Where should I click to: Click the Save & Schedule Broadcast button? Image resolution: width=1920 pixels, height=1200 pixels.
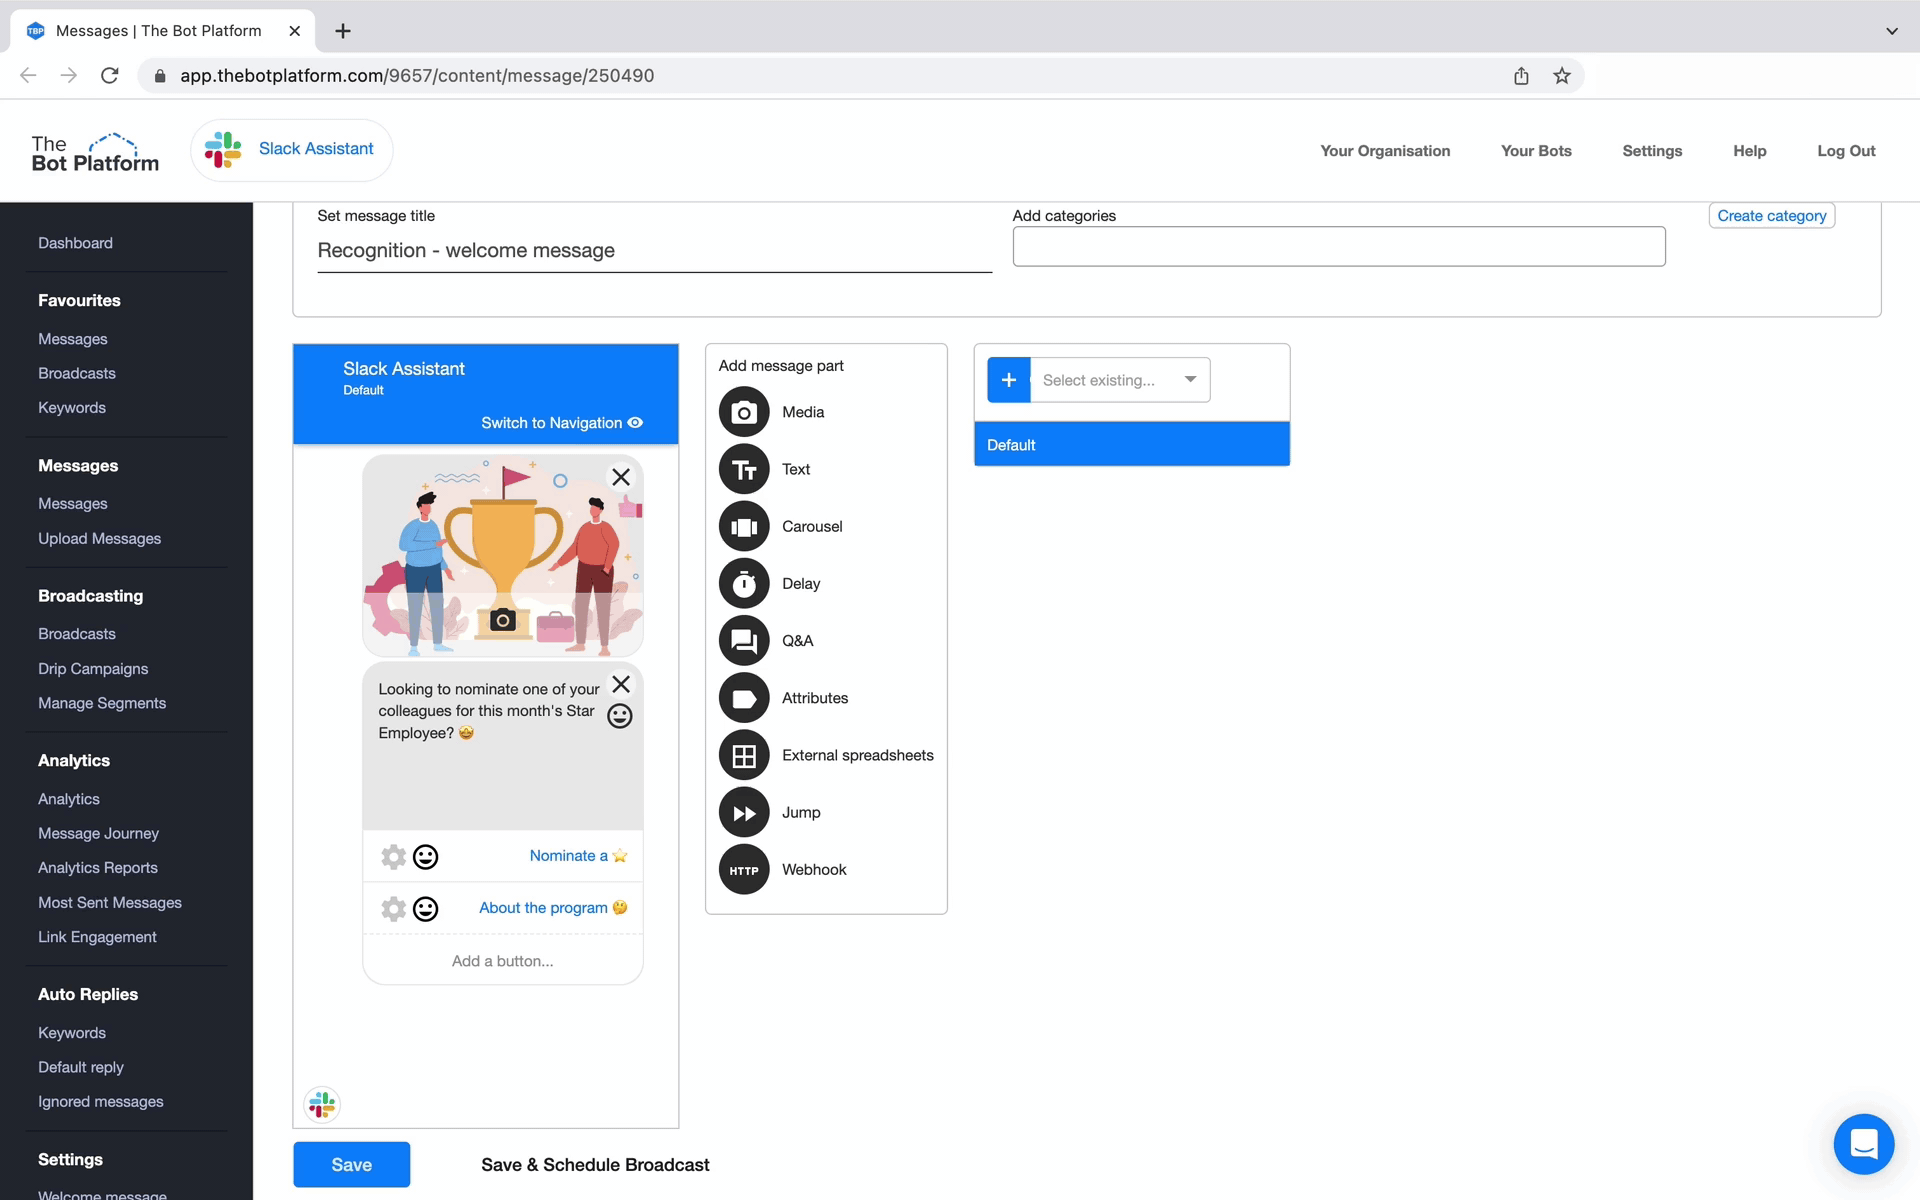pos(596,1165)
